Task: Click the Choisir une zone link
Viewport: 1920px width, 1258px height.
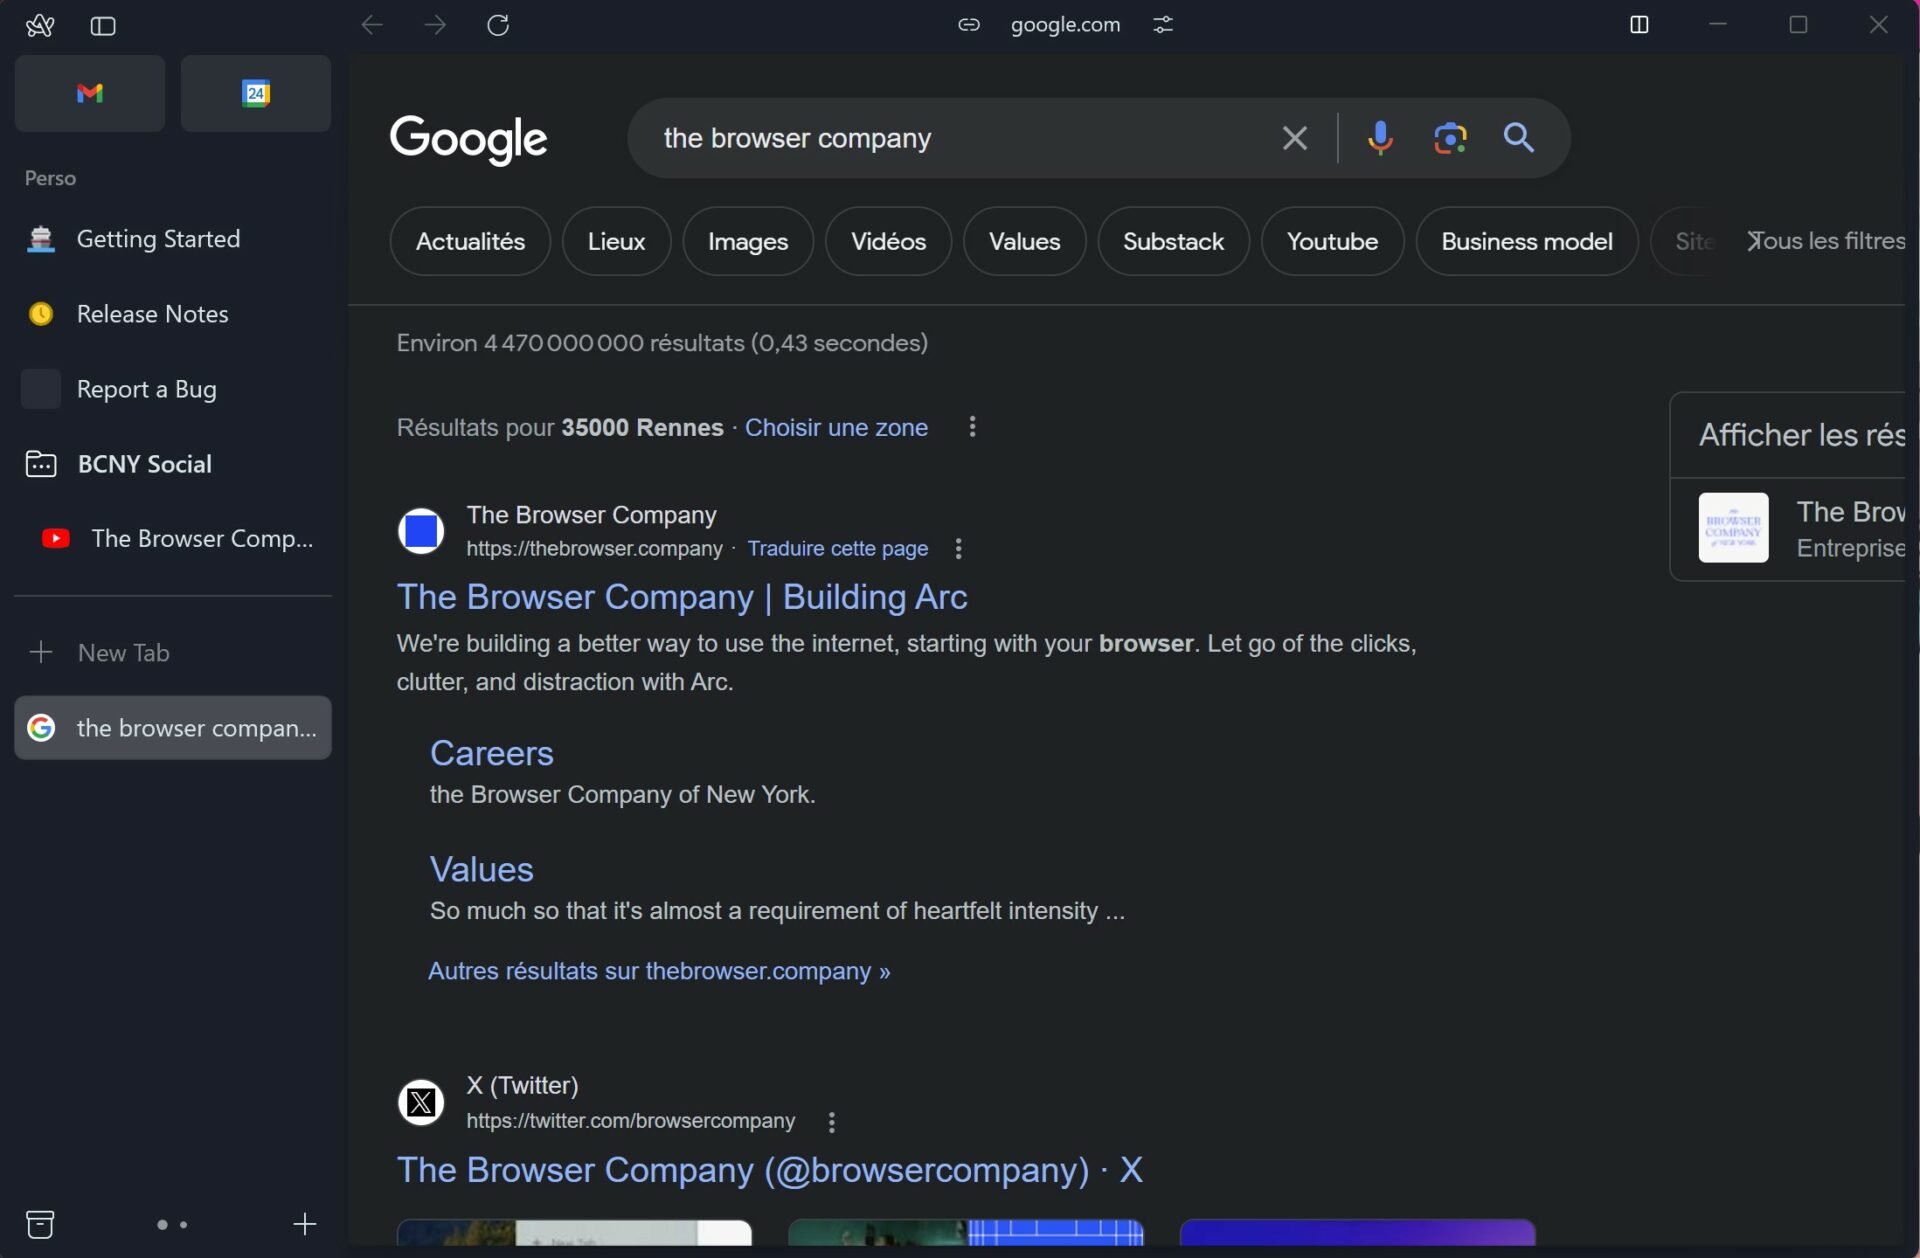Action: (x=836, y=427)
